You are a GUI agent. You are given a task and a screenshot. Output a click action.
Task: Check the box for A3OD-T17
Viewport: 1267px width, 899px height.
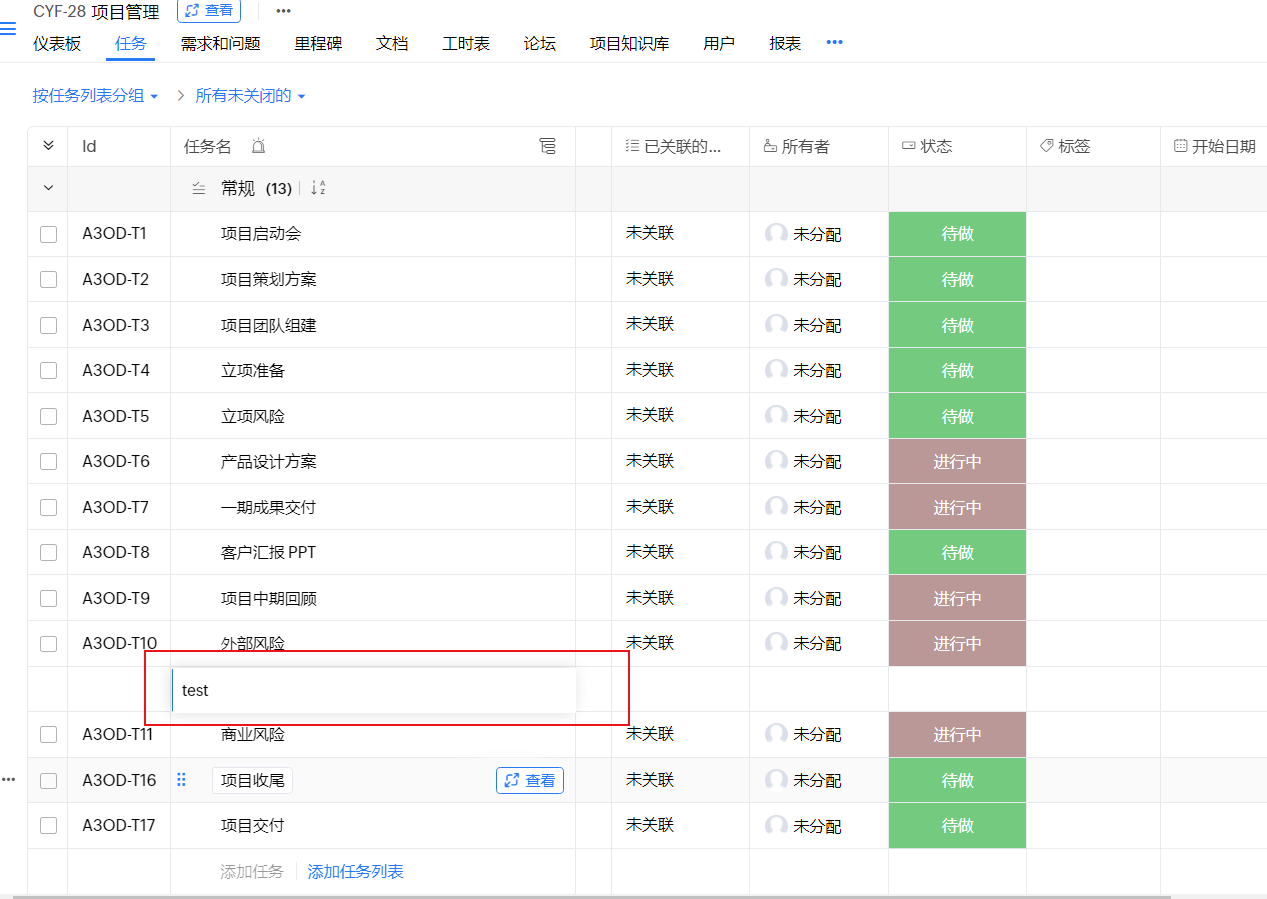coord(48,826)
